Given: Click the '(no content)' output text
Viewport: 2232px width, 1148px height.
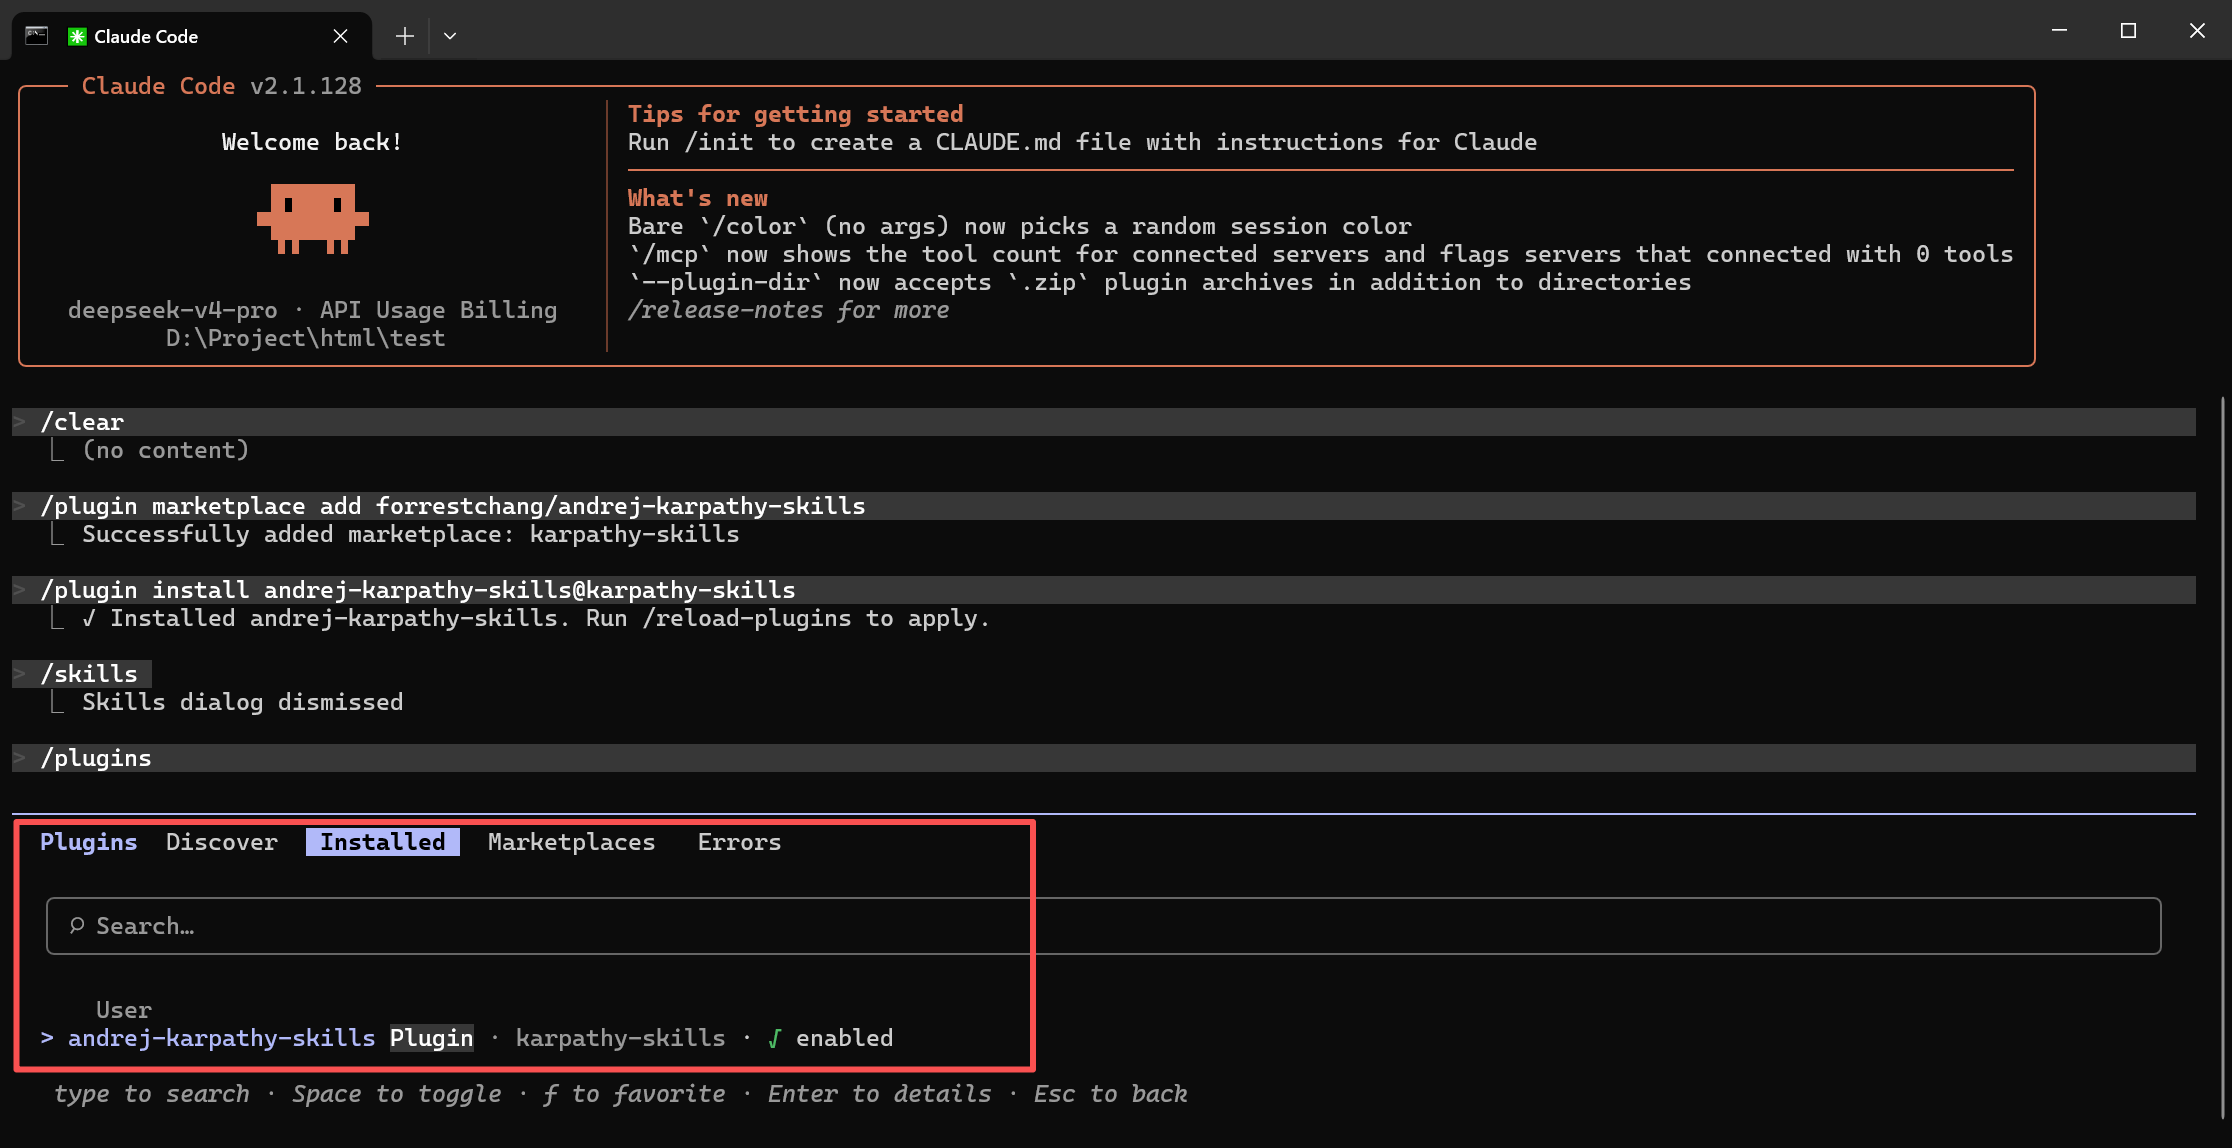Looking at the screenshot, I should 166,450.
